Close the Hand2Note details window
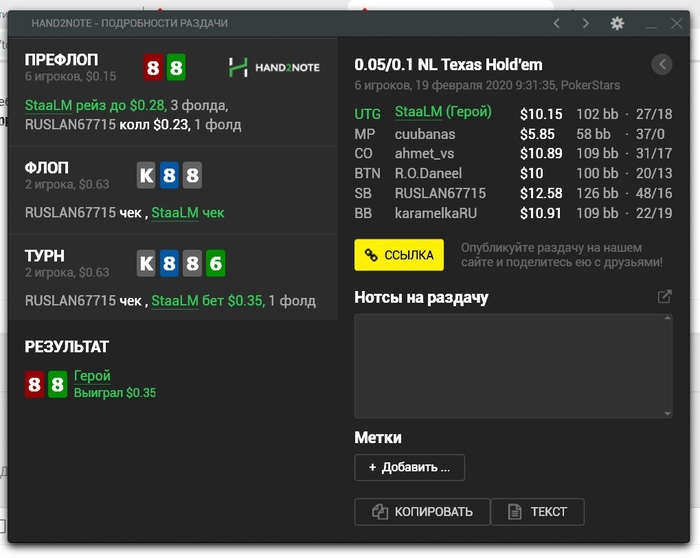 pyautogui.click(x=677, y=23)
